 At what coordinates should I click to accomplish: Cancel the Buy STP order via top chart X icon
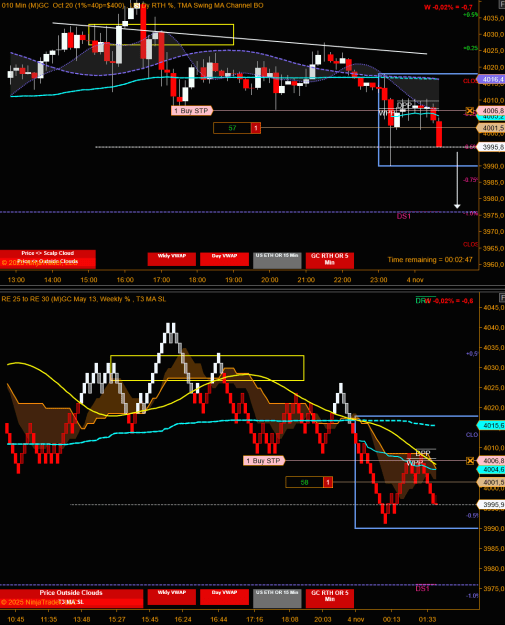point(470,110)
